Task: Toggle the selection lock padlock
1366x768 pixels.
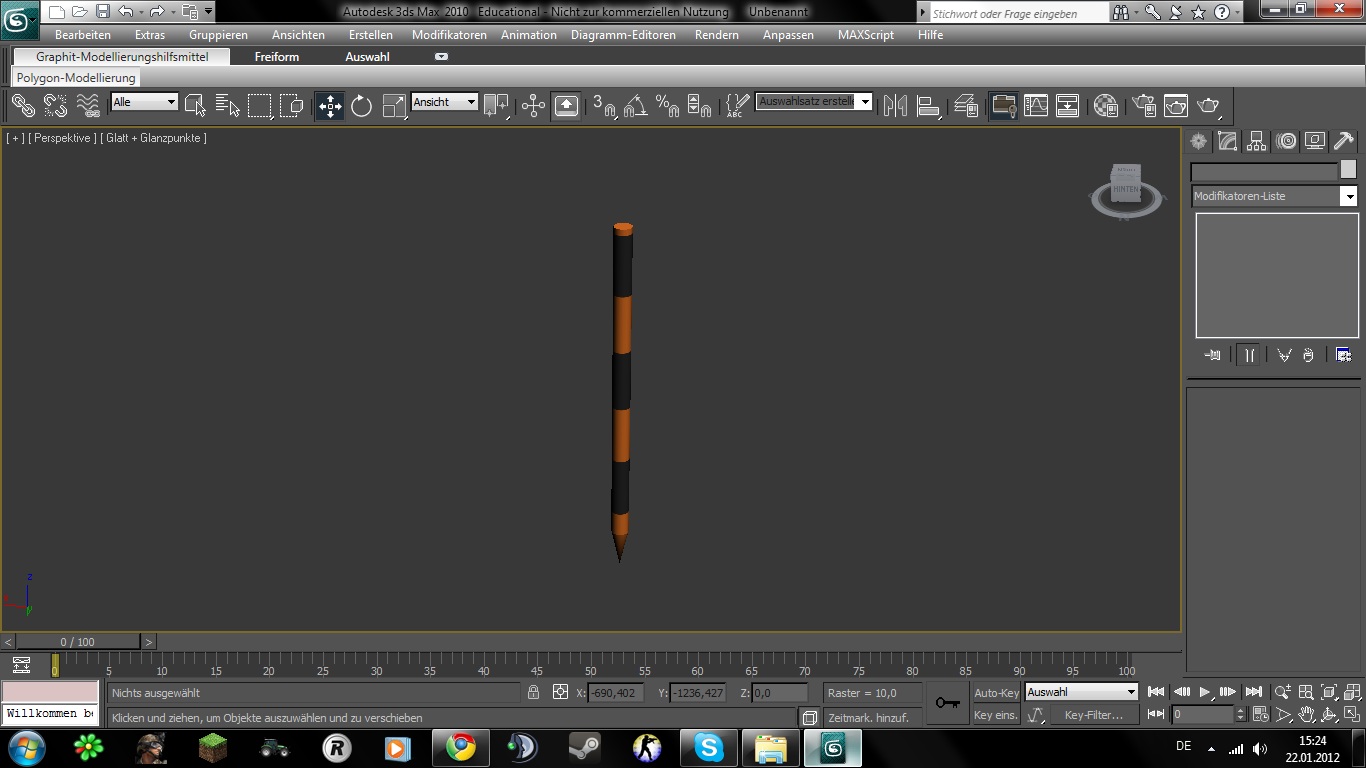Action: (533, 692)
